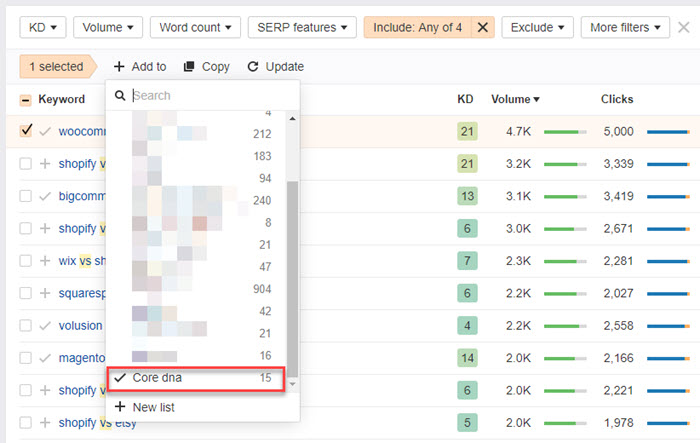
Task: Click the checkmark icon next to volusion keyword
Action: pyautogui.click(x=45, y=326)
